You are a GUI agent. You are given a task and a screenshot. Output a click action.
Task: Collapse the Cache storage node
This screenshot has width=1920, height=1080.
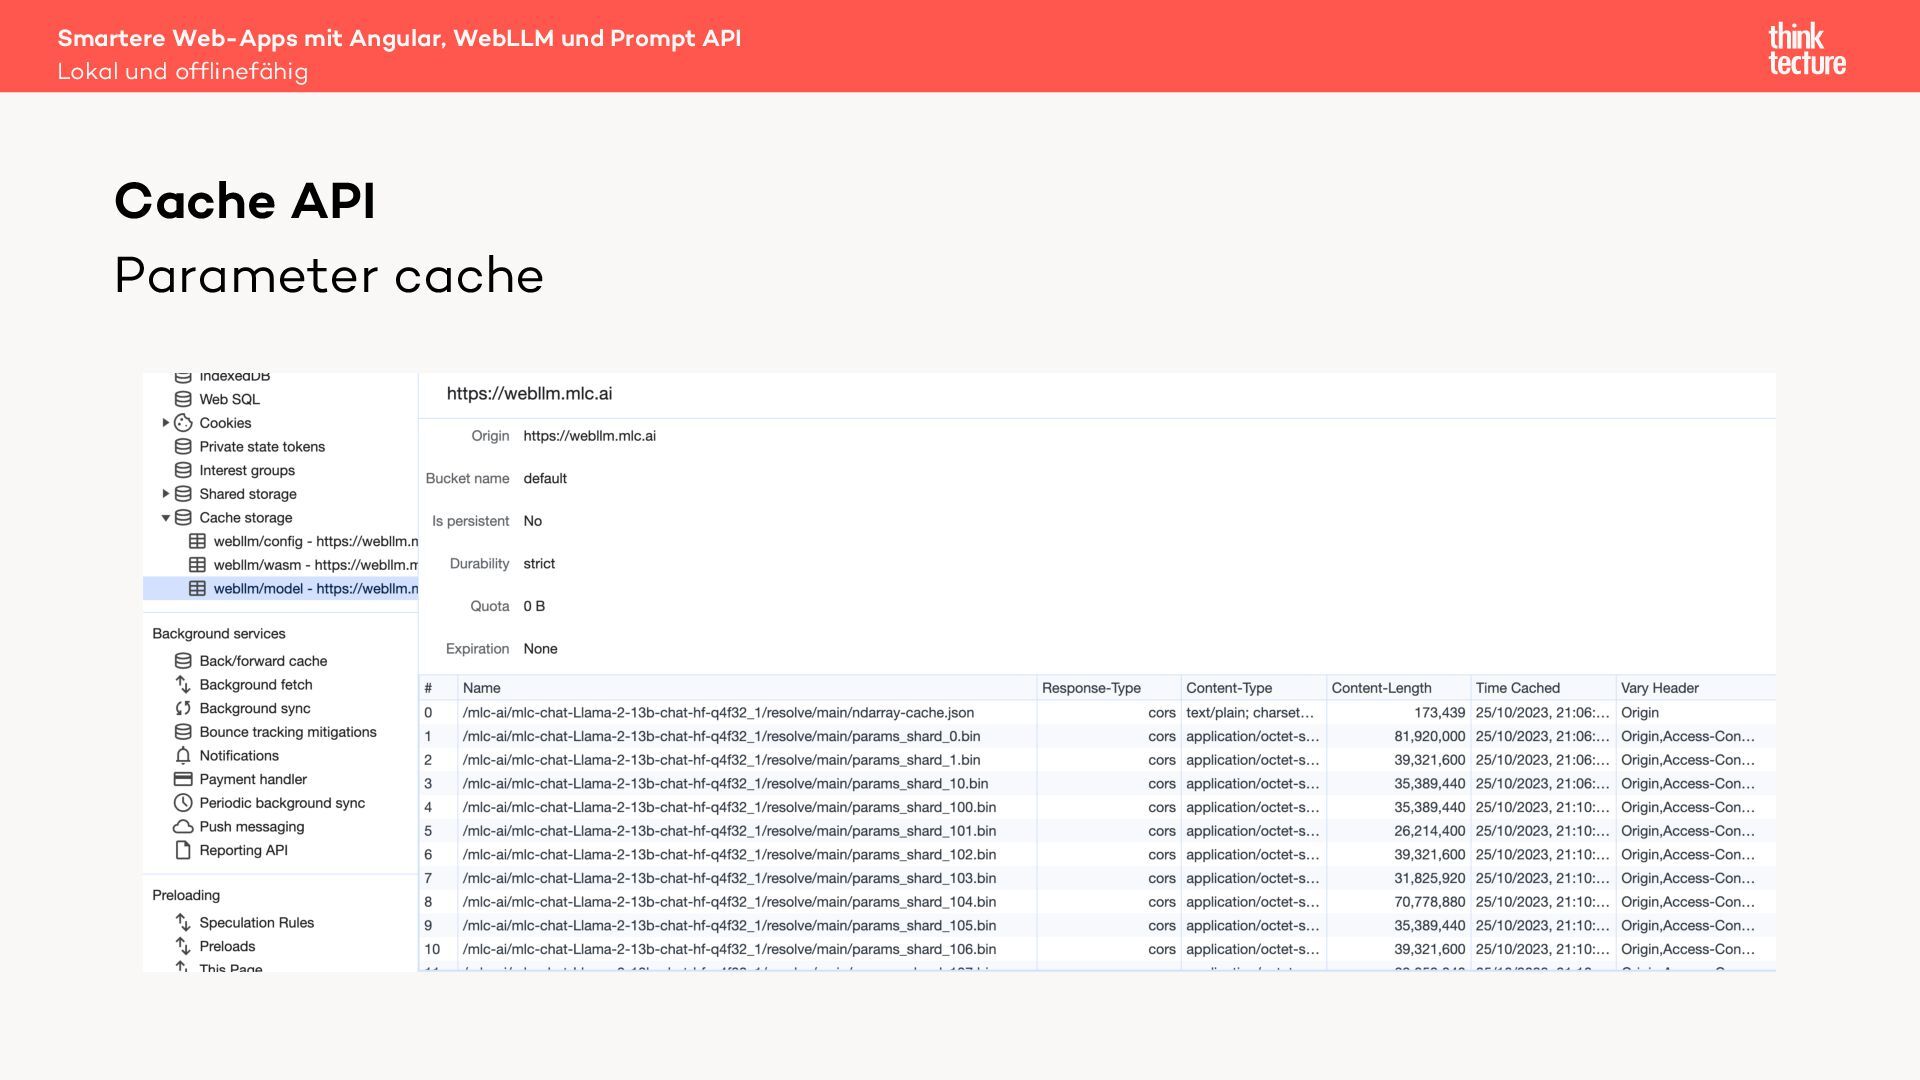coord(165,518)
